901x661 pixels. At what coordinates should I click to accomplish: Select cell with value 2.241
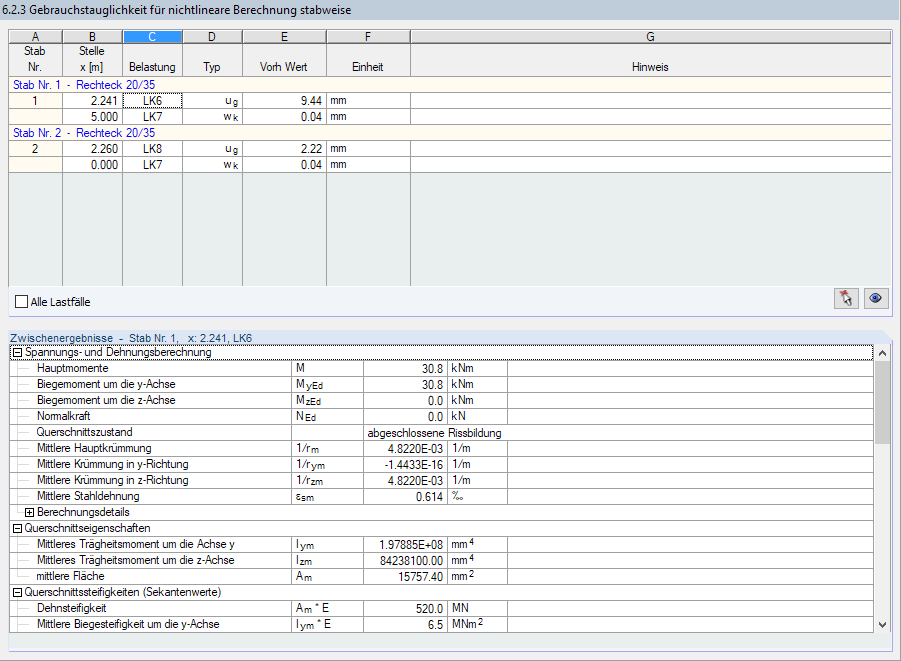pyautogui.click(x=92, y=101)
